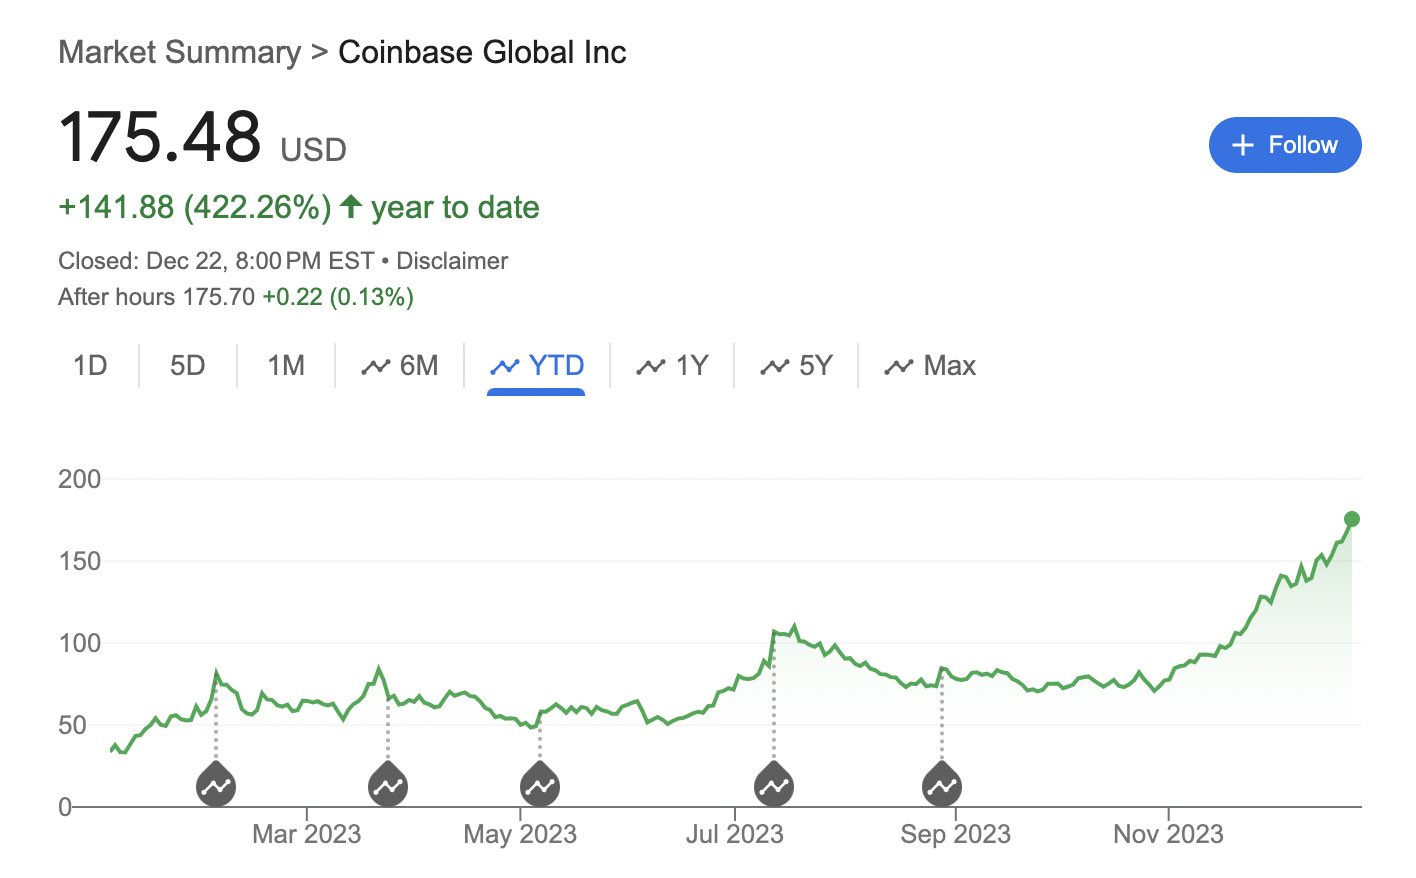This screenshot has height=878, width=1416.
Task: Click the chart icon beside 6M
Action: point(375,367)
